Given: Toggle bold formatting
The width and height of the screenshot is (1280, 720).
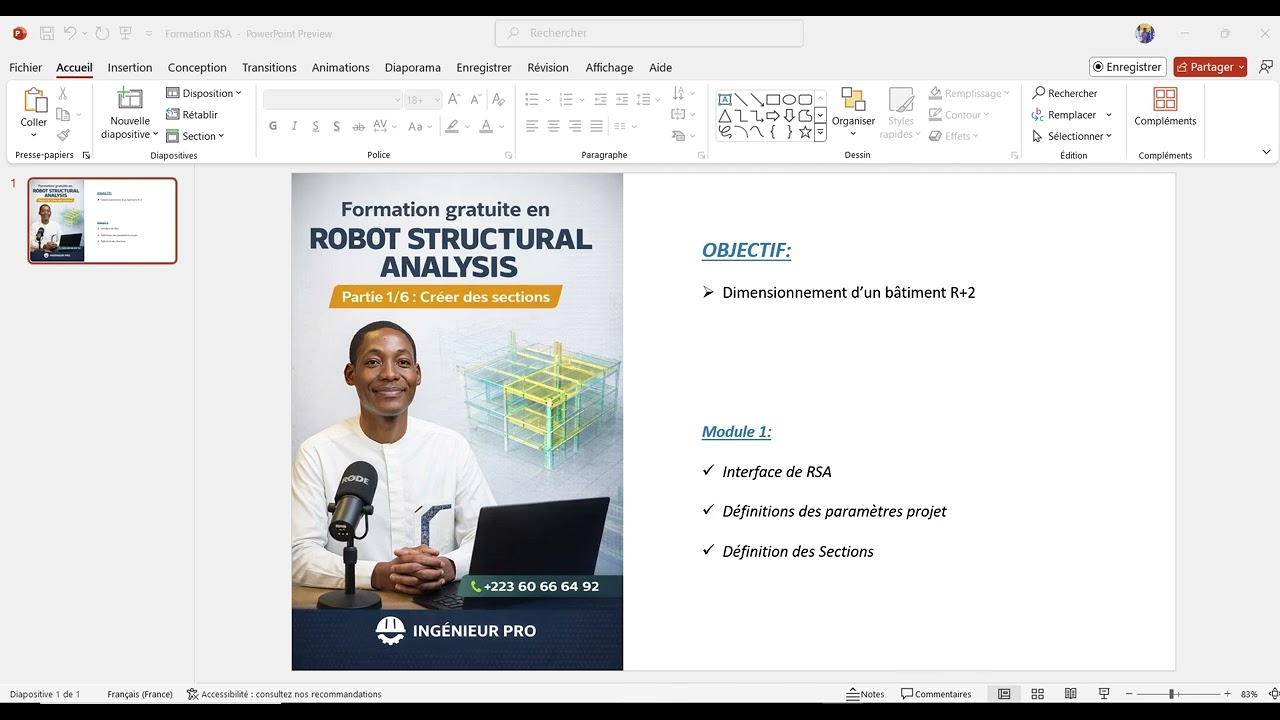Looking at the screenshot, I should click(x=273, y=126).
